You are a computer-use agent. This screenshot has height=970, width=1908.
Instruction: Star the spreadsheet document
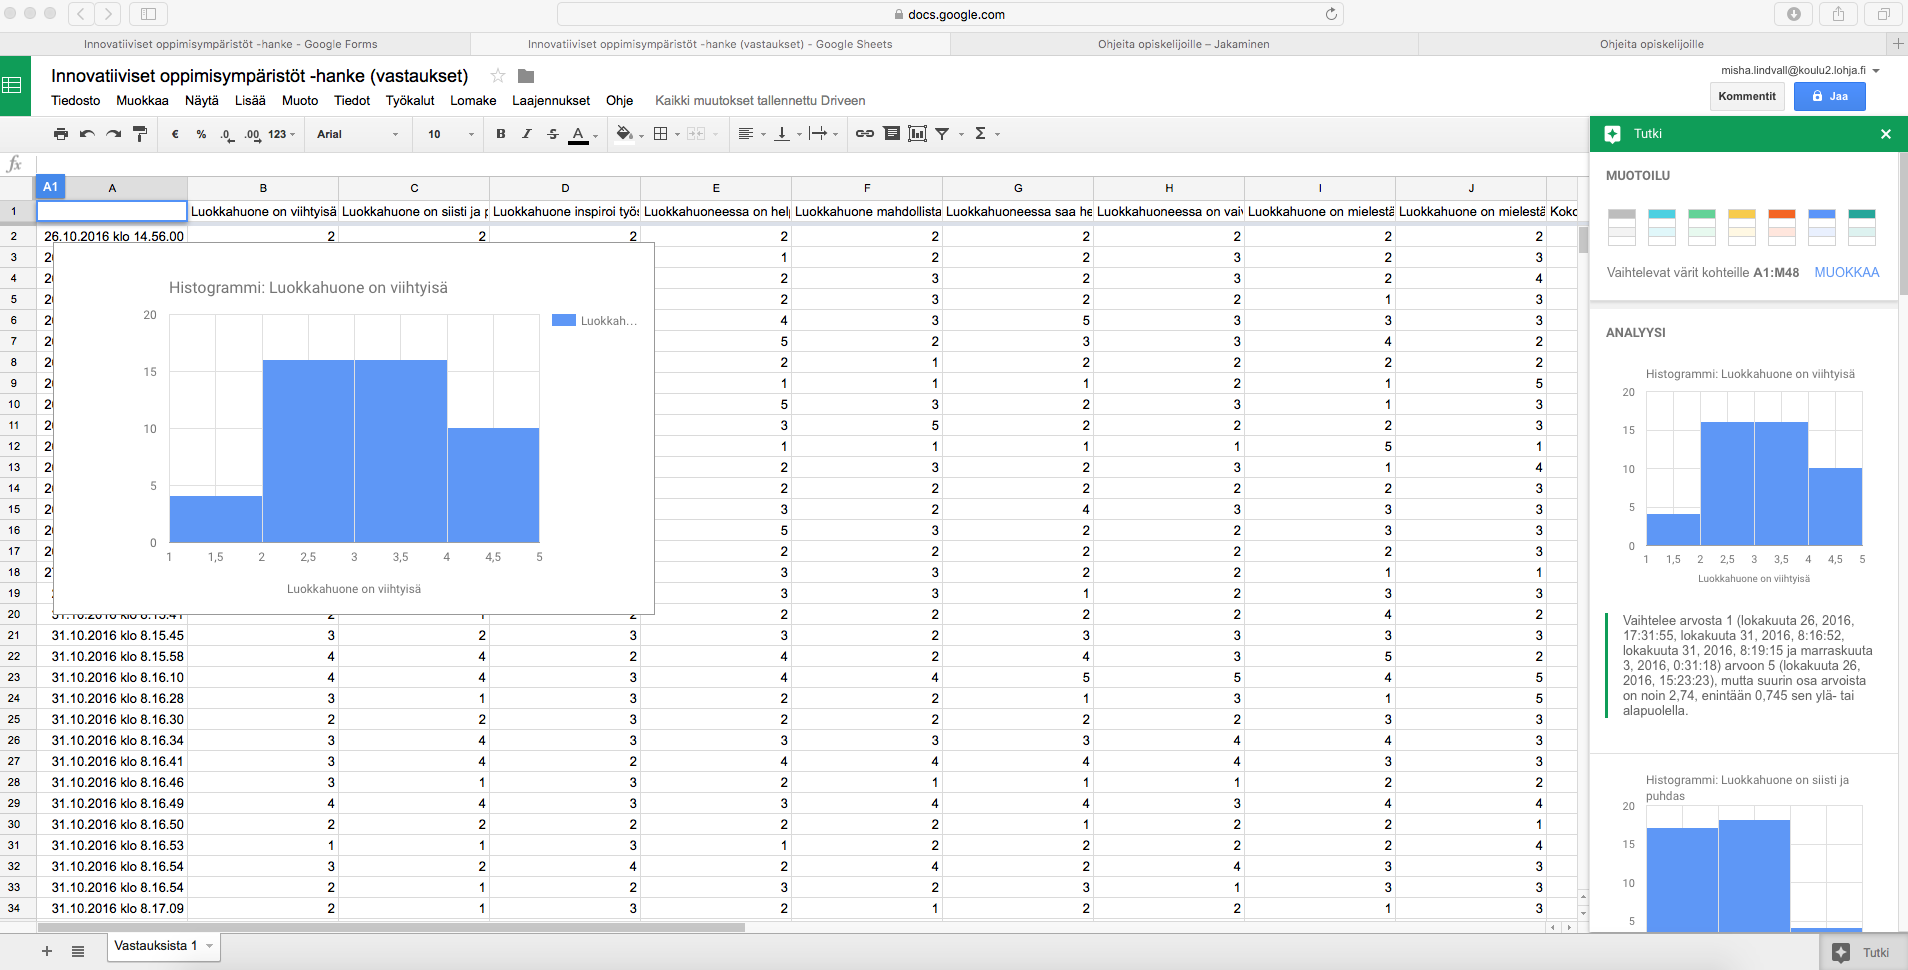pos(498,76)
